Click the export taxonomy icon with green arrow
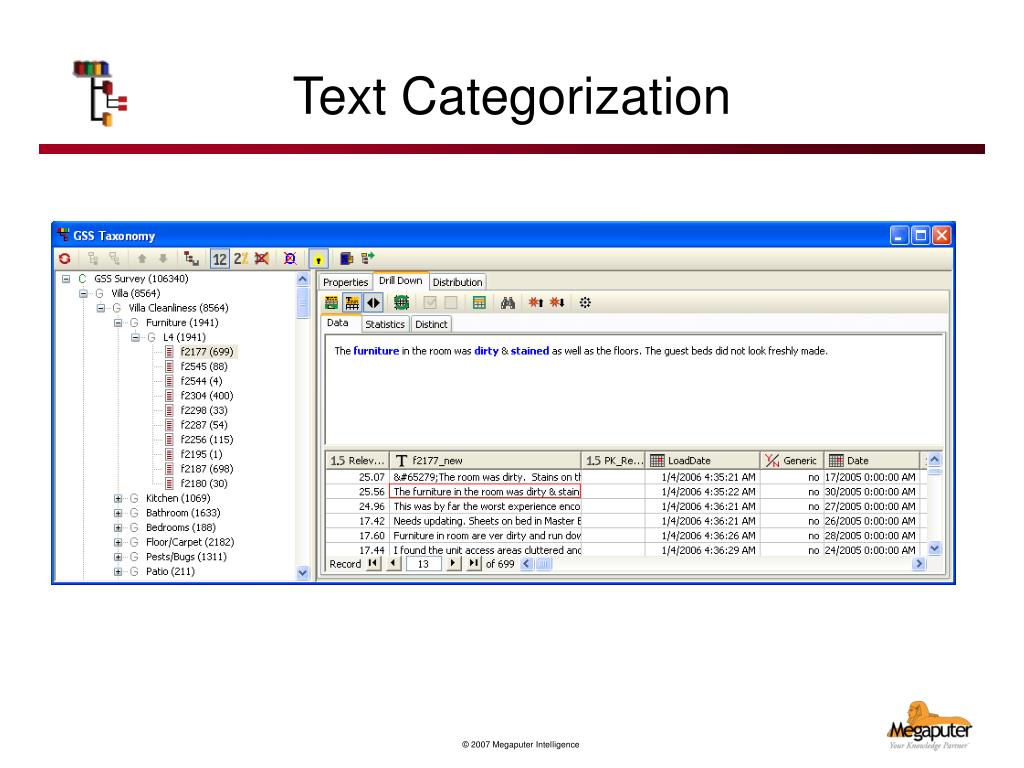The width and height of the screenshot is (1024, 768). click(368, 259)
